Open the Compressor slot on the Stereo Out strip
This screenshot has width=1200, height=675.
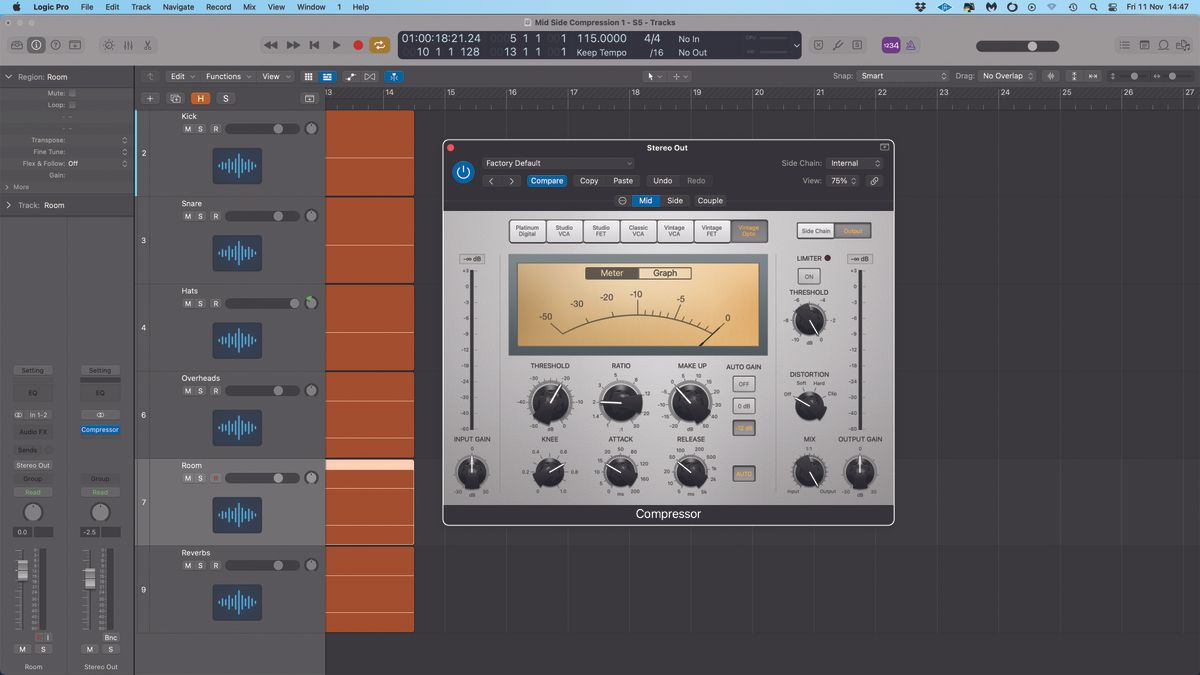(x=99, y=429)
